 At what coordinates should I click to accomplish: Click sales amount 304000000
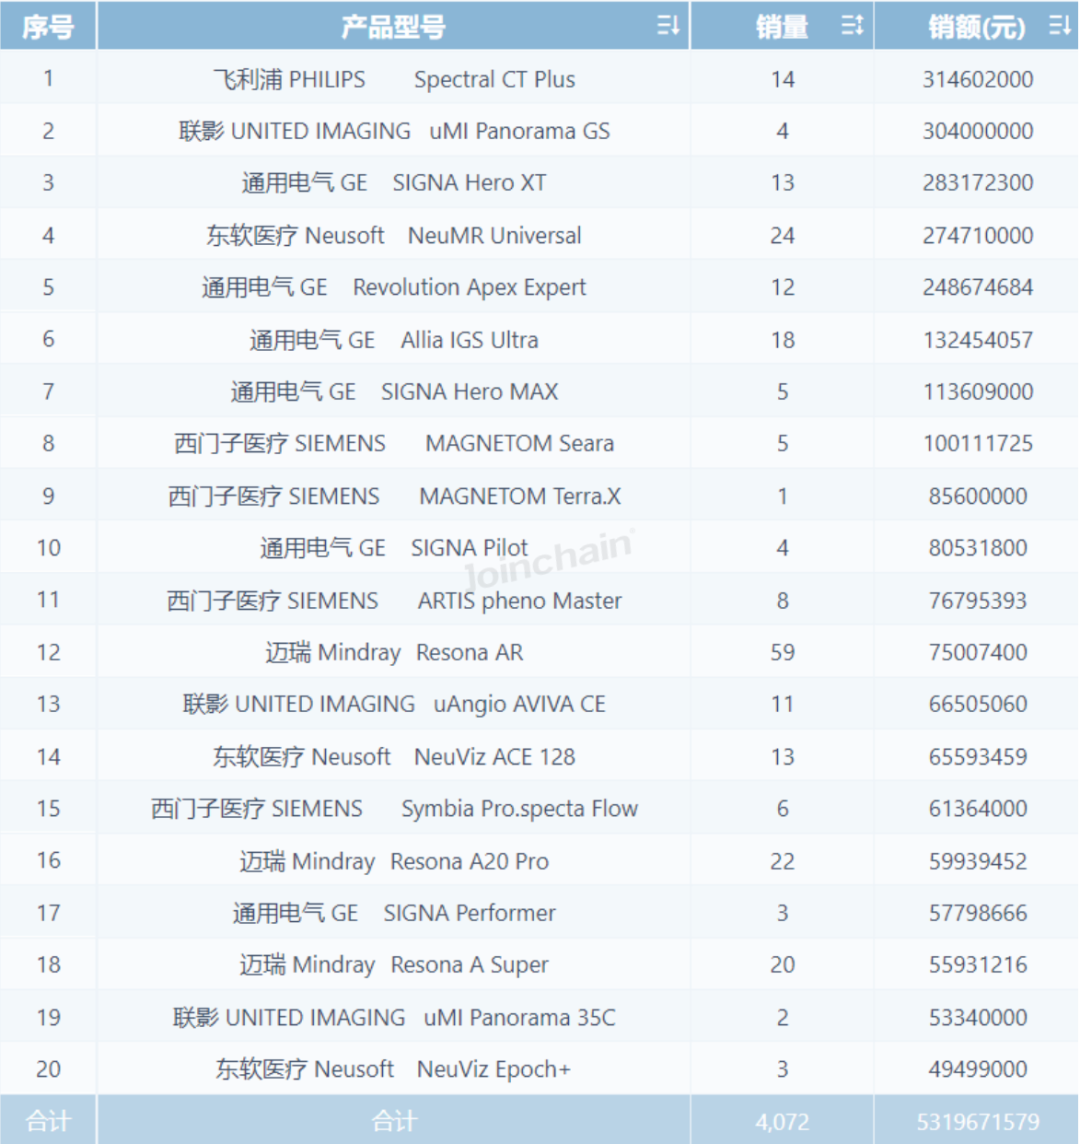point(978,131)
